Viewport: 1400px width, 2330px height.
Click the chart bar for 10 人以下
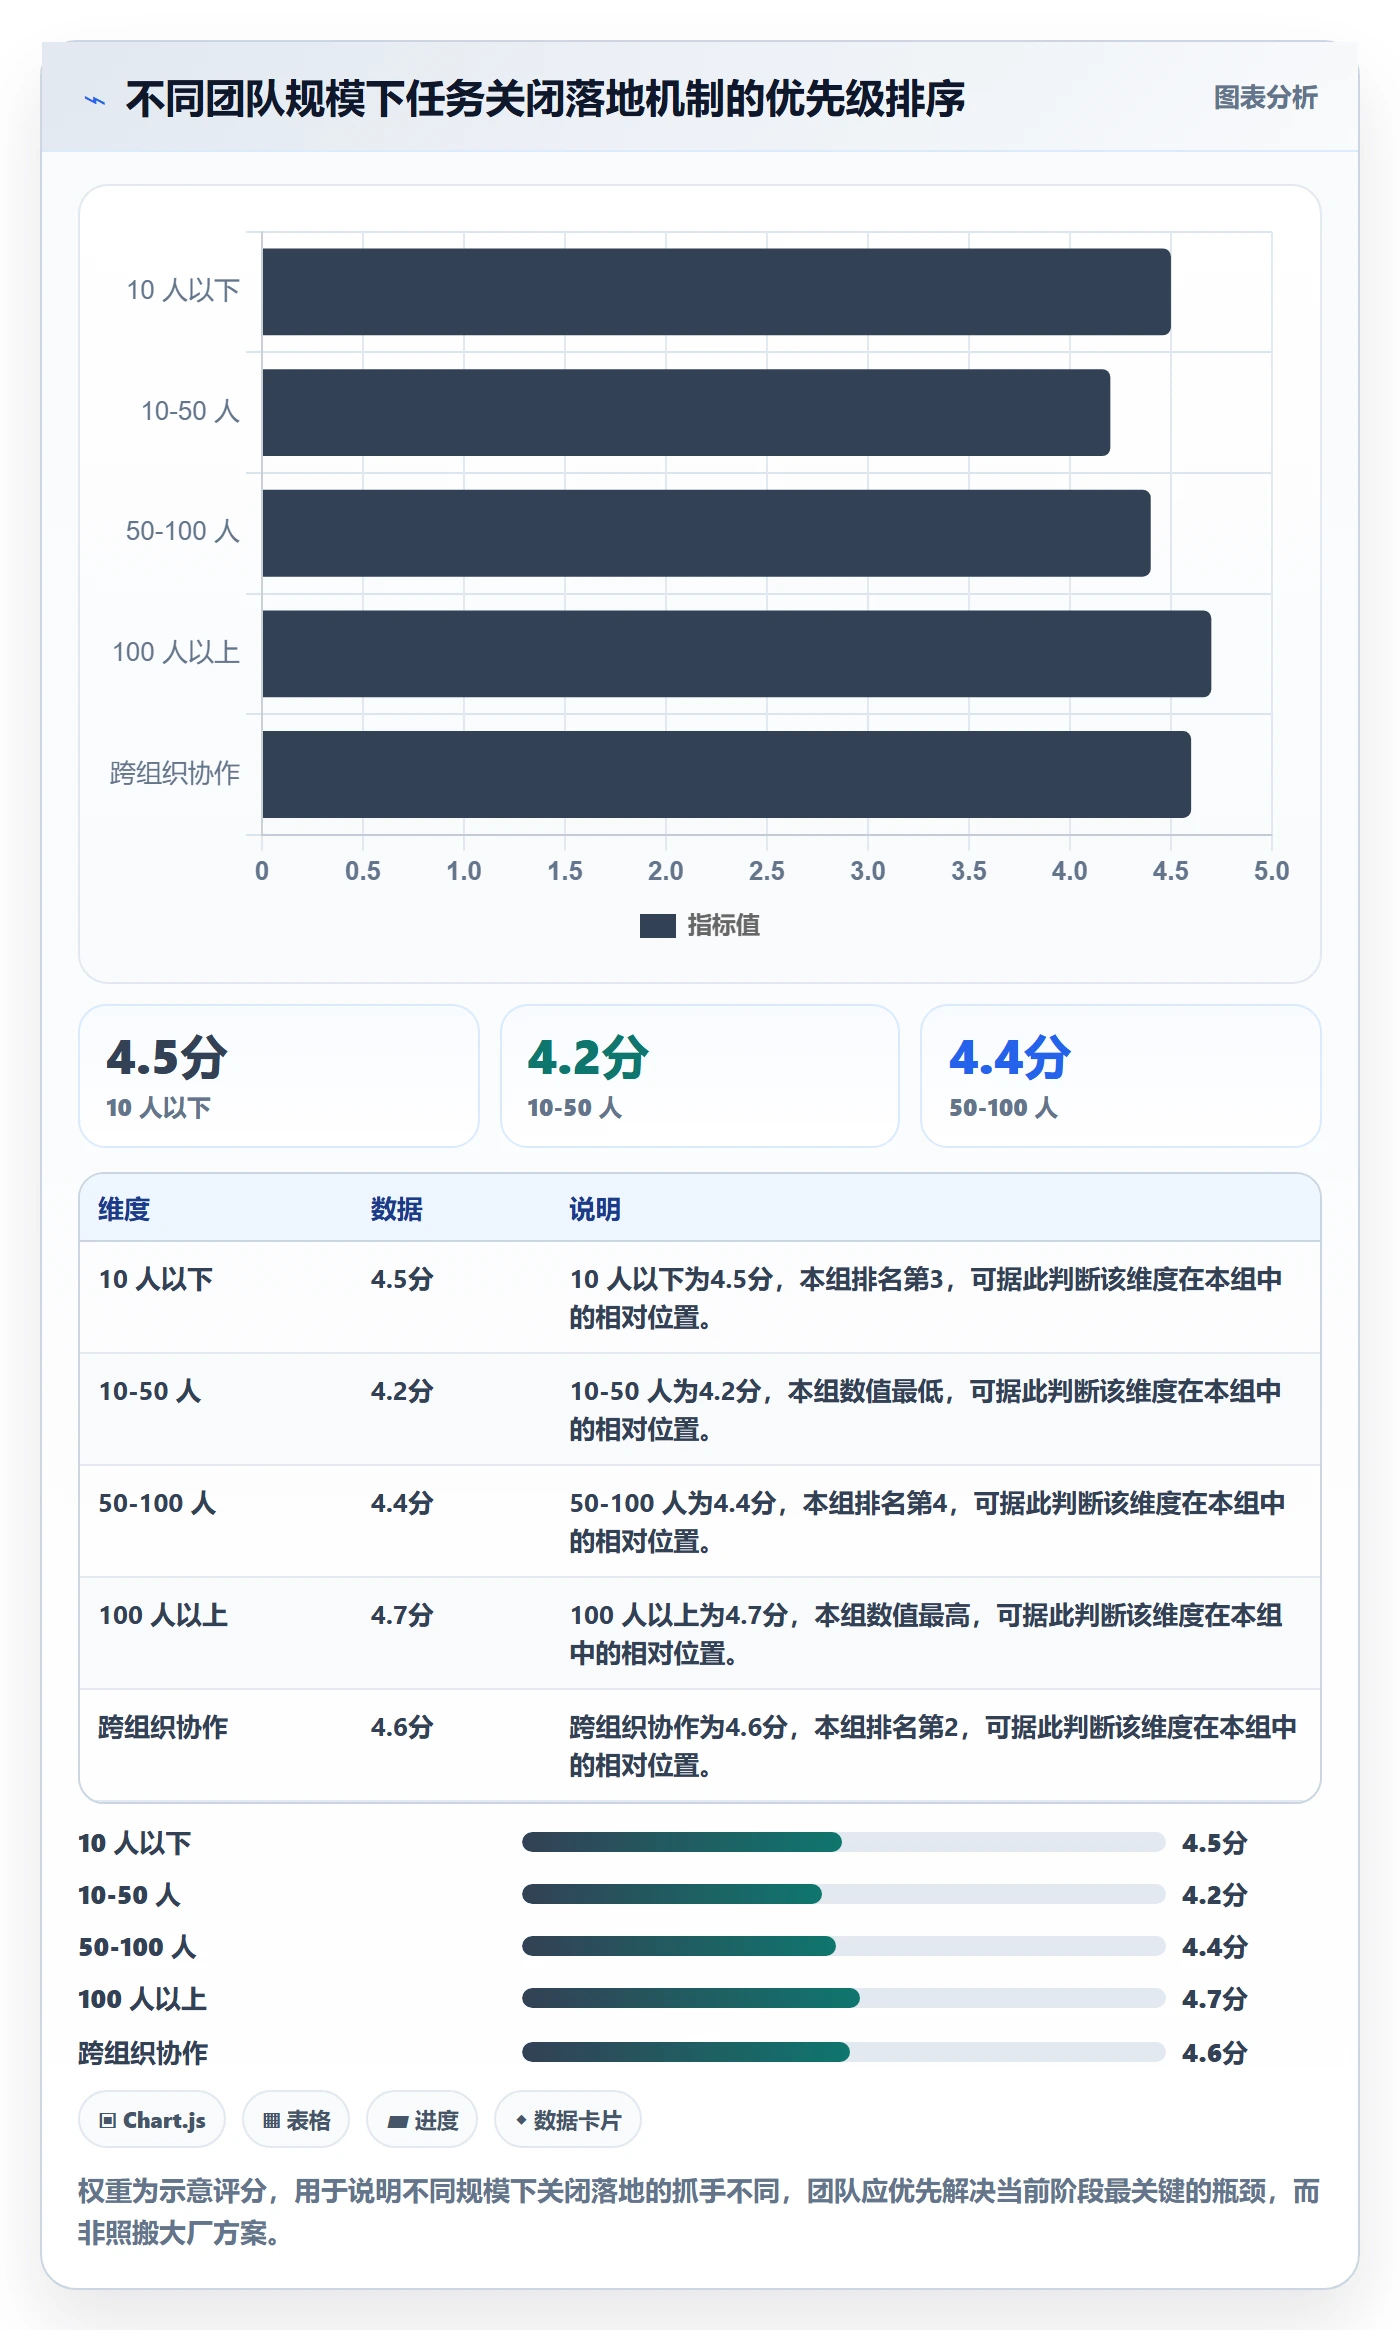pyautogui.click(x=716, y=292)
